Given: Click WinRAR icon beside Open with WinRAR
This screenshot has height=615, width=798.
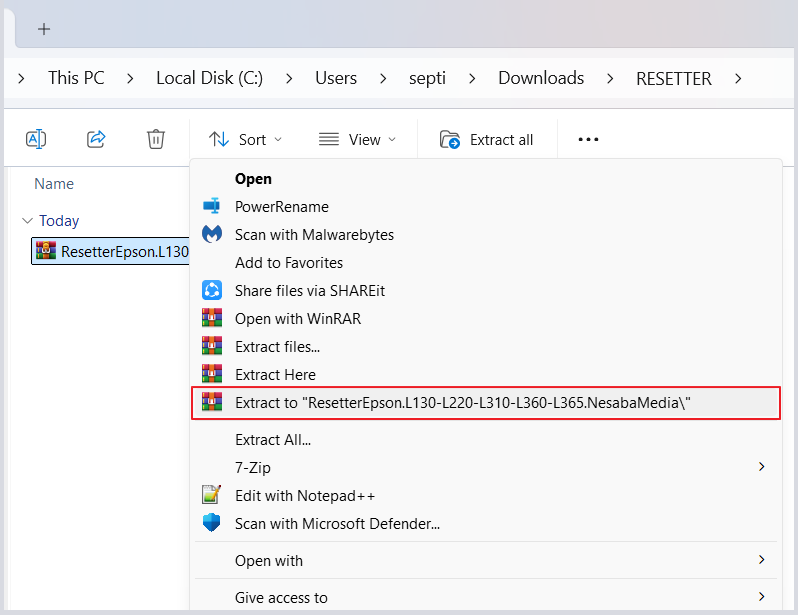Looking at the screenshot, I should 212,318.
